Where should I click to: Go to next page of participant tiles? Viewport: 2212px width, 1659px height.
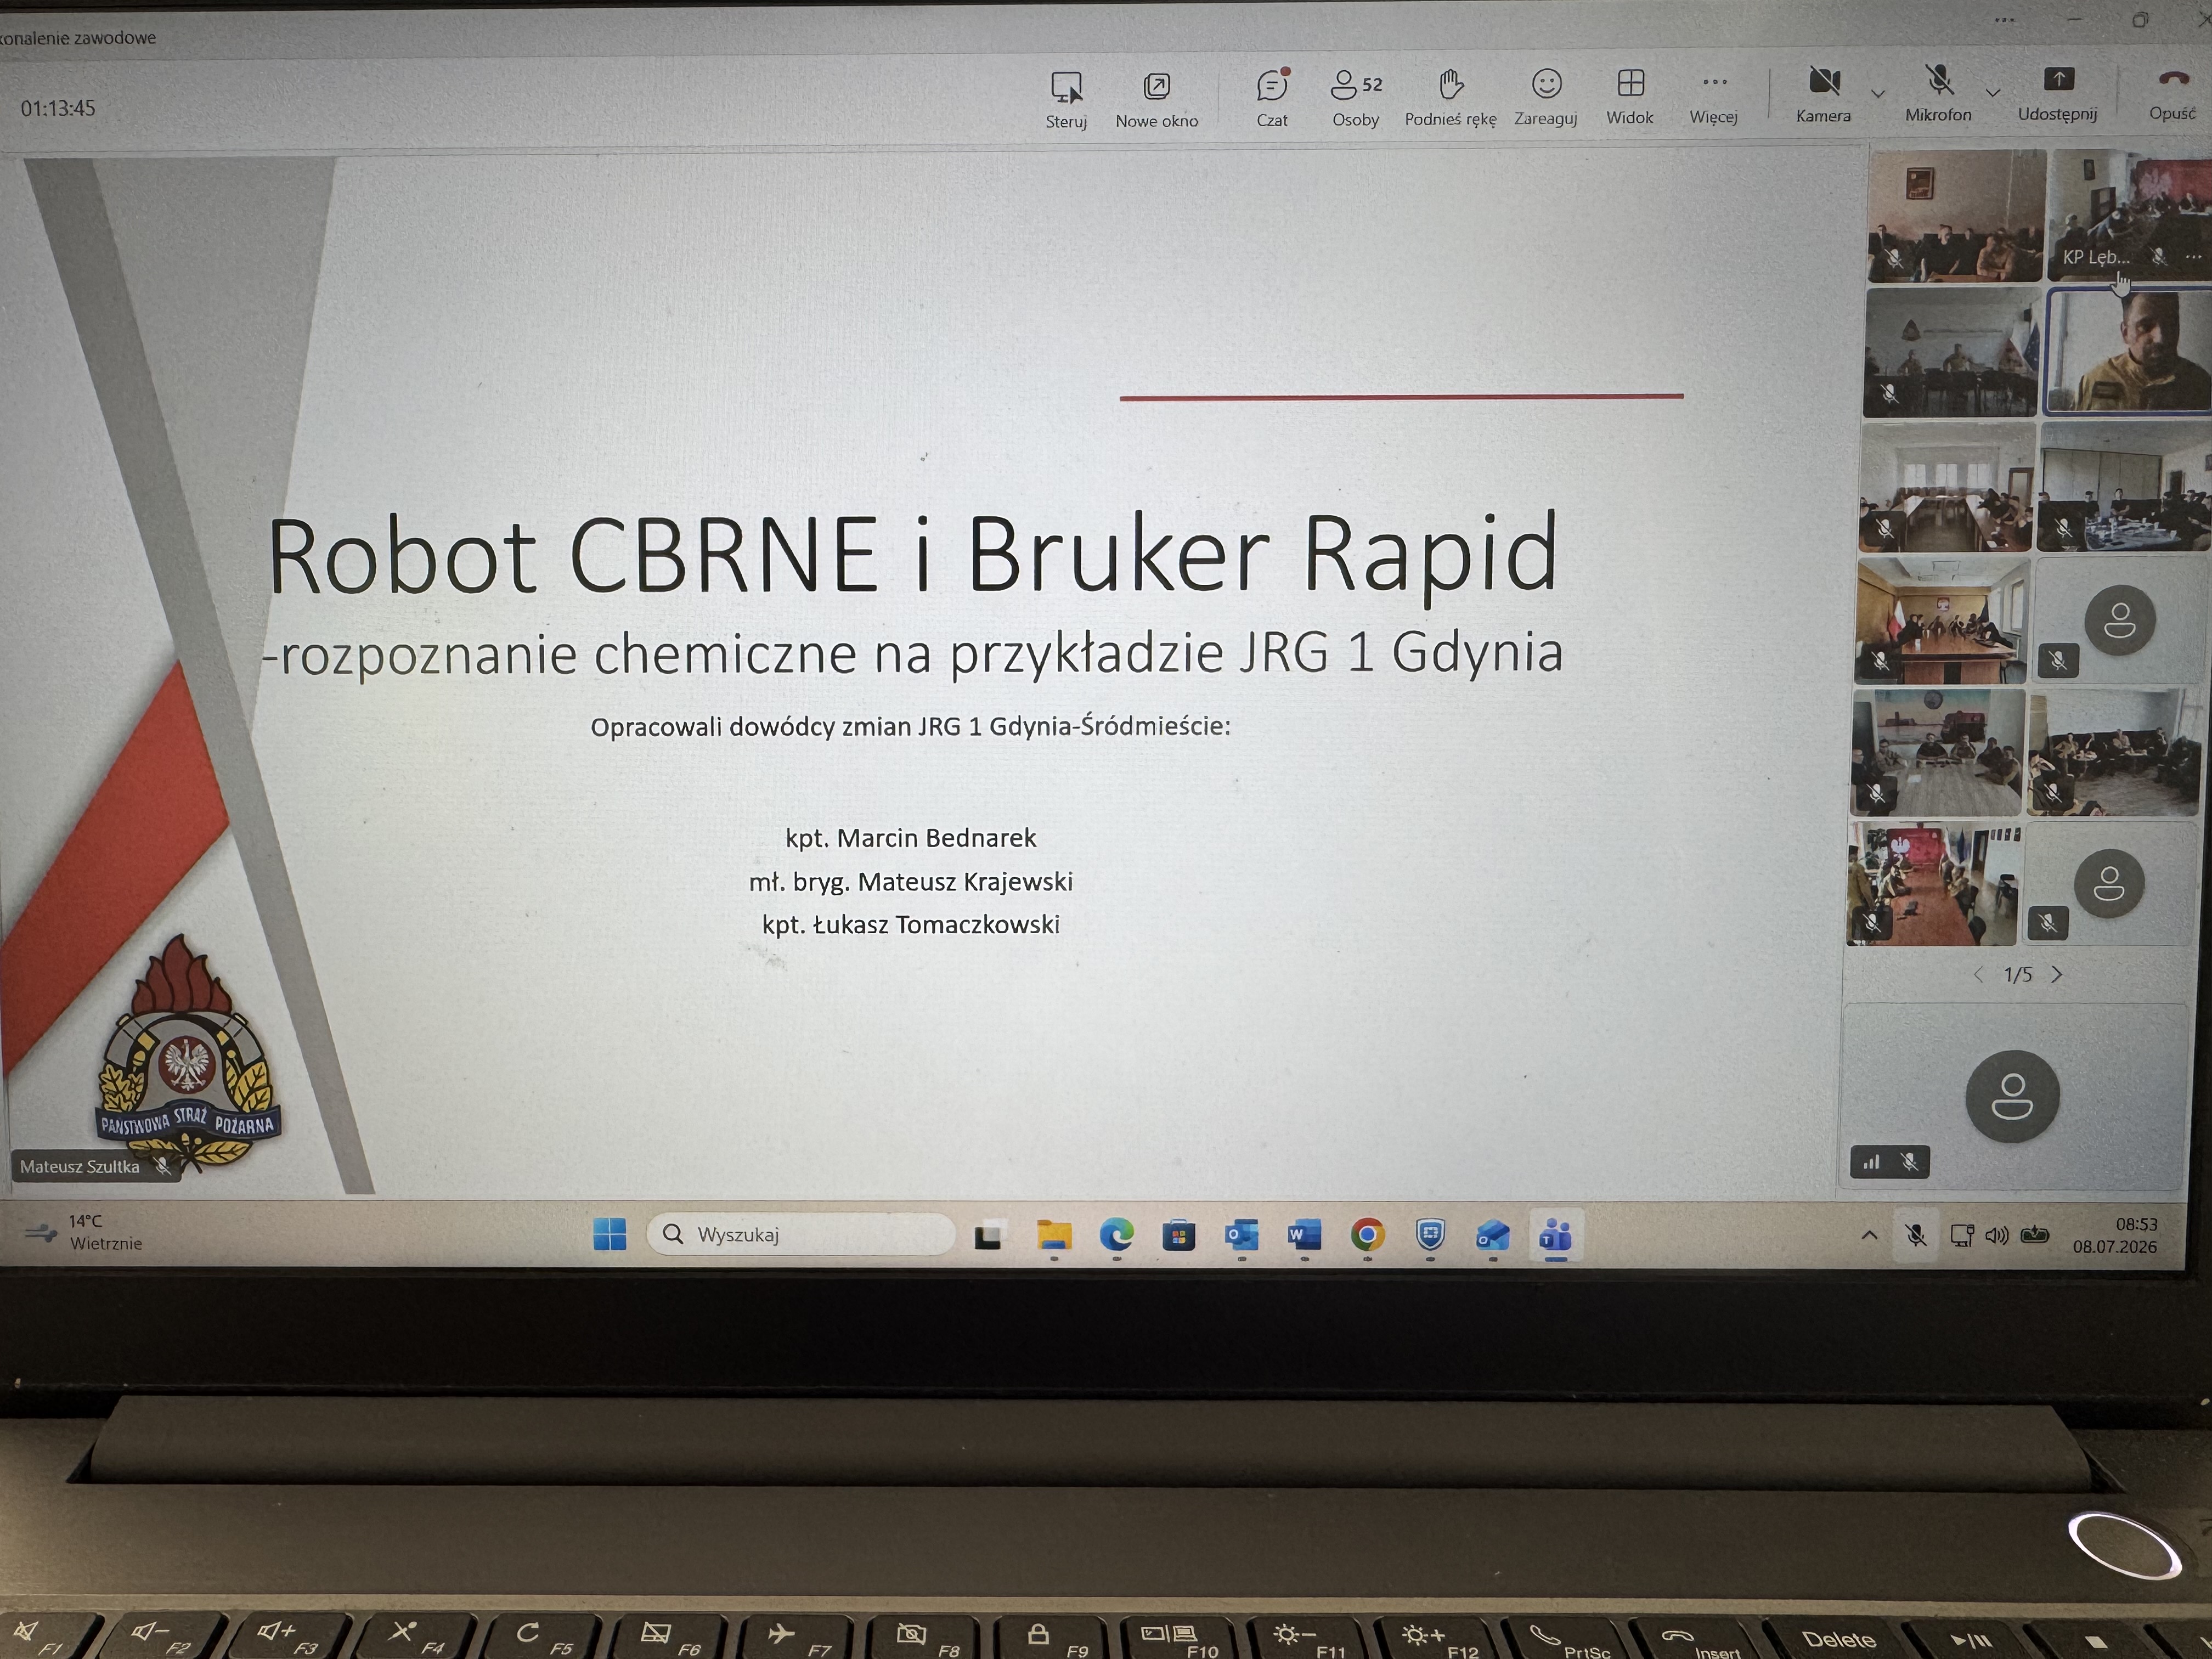2057,975
